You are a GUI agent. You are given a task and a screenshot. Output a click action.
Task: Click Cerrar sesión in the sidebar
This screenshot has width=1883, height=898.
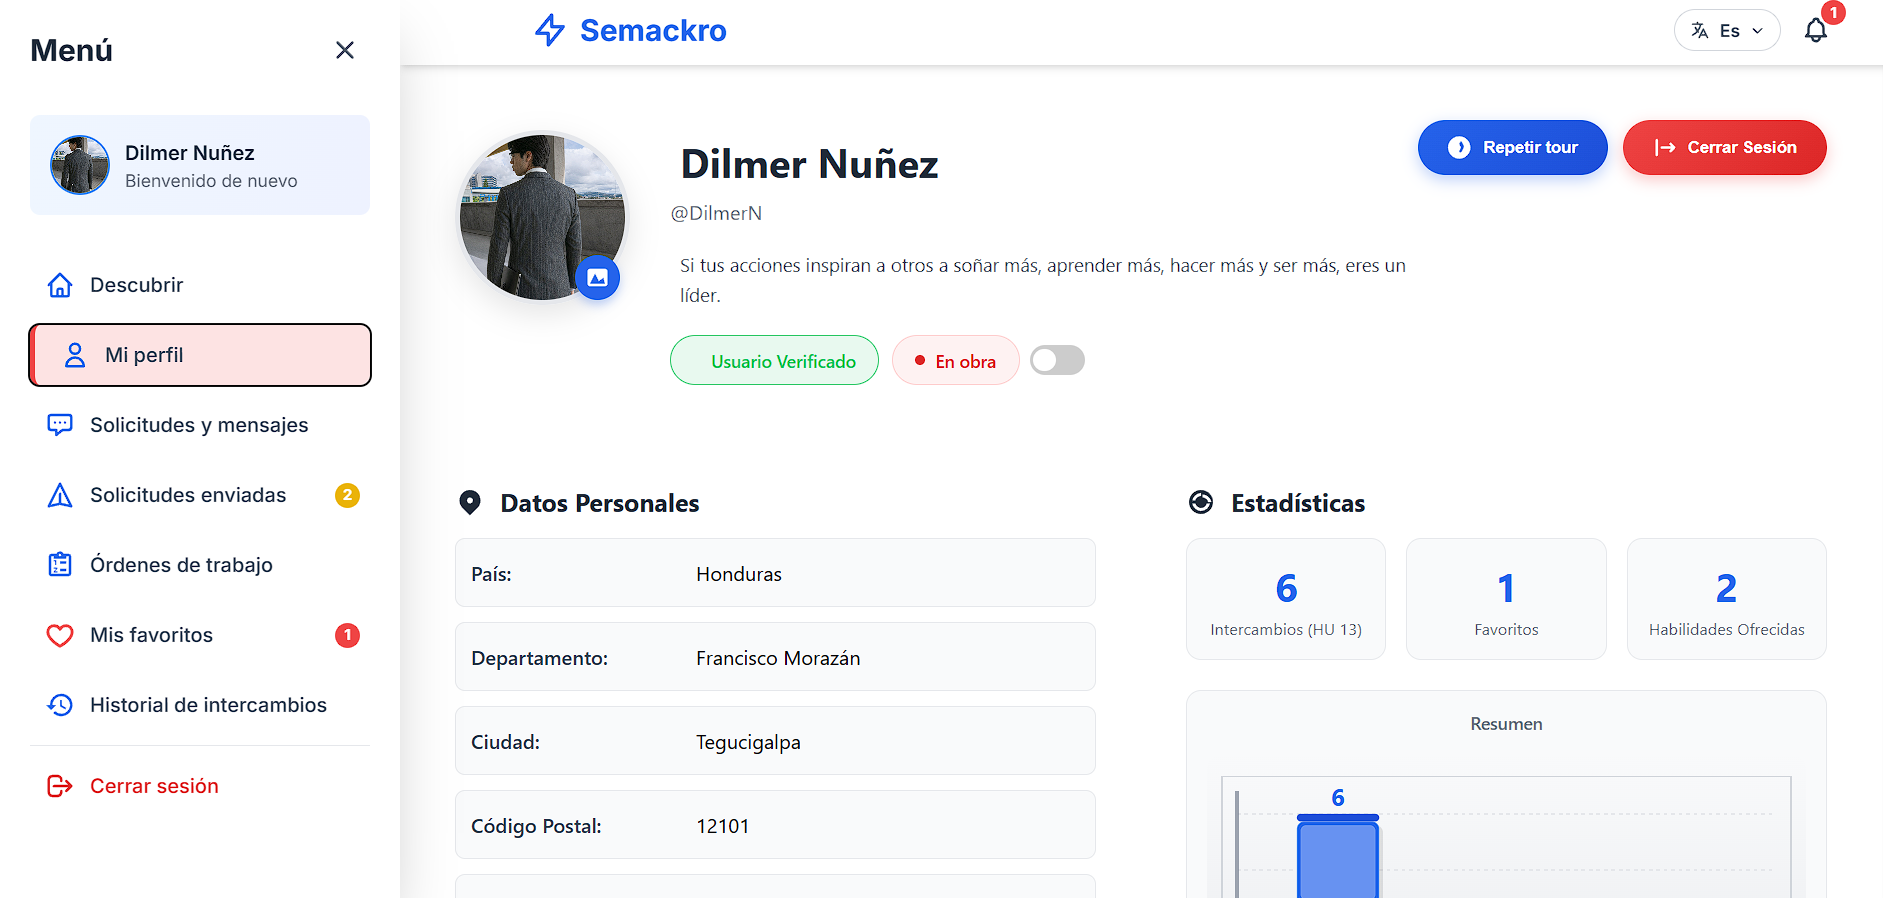tap(154, 786)
